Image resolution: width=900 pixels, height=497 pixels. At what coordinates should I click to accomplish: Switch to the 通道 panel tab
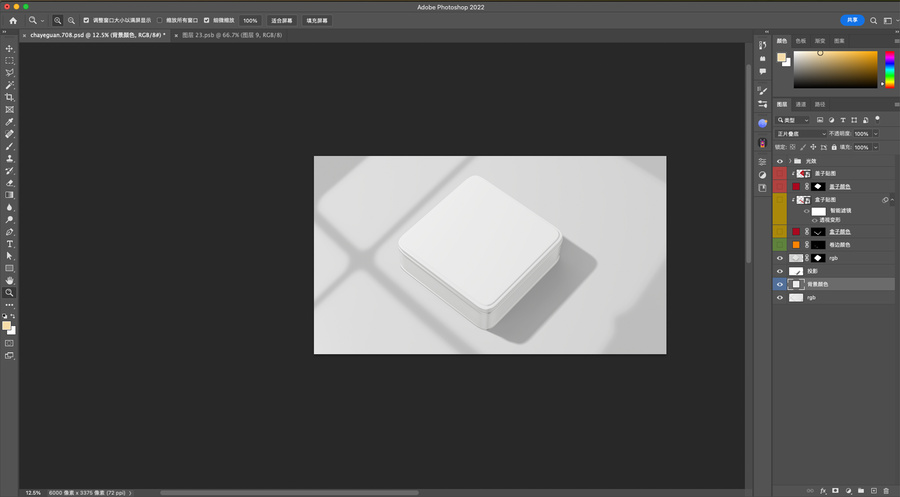point(801,104)
